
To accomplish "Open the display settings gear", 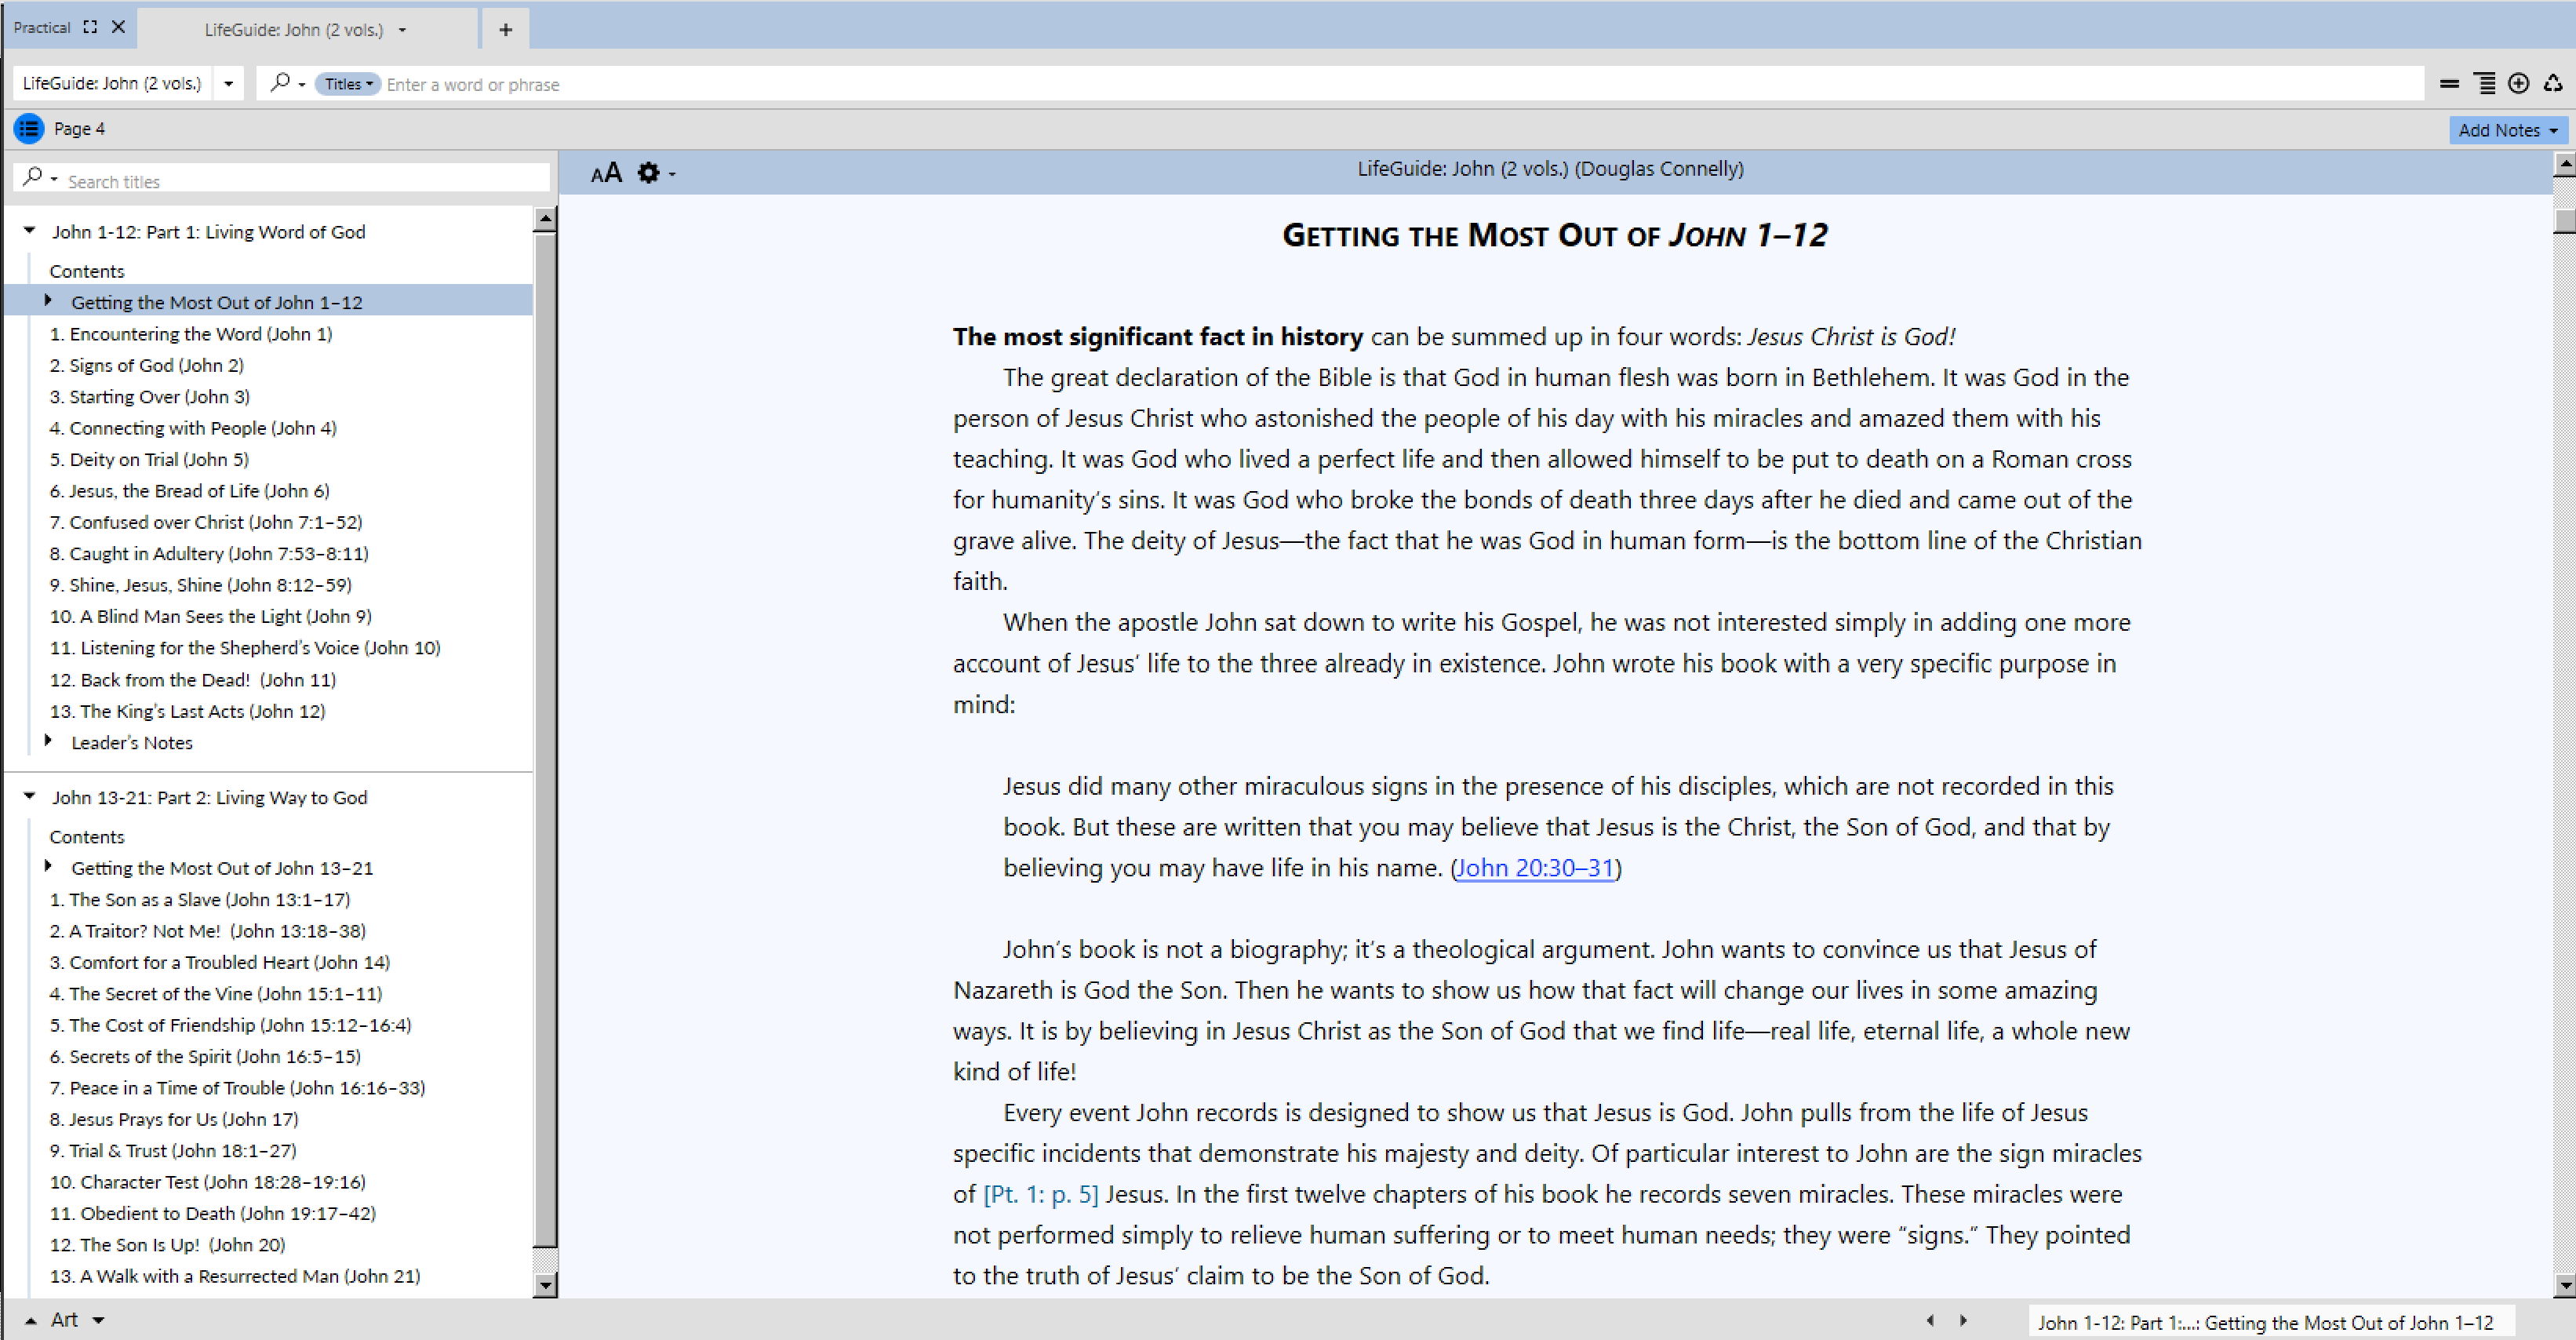I will (648, 173).
